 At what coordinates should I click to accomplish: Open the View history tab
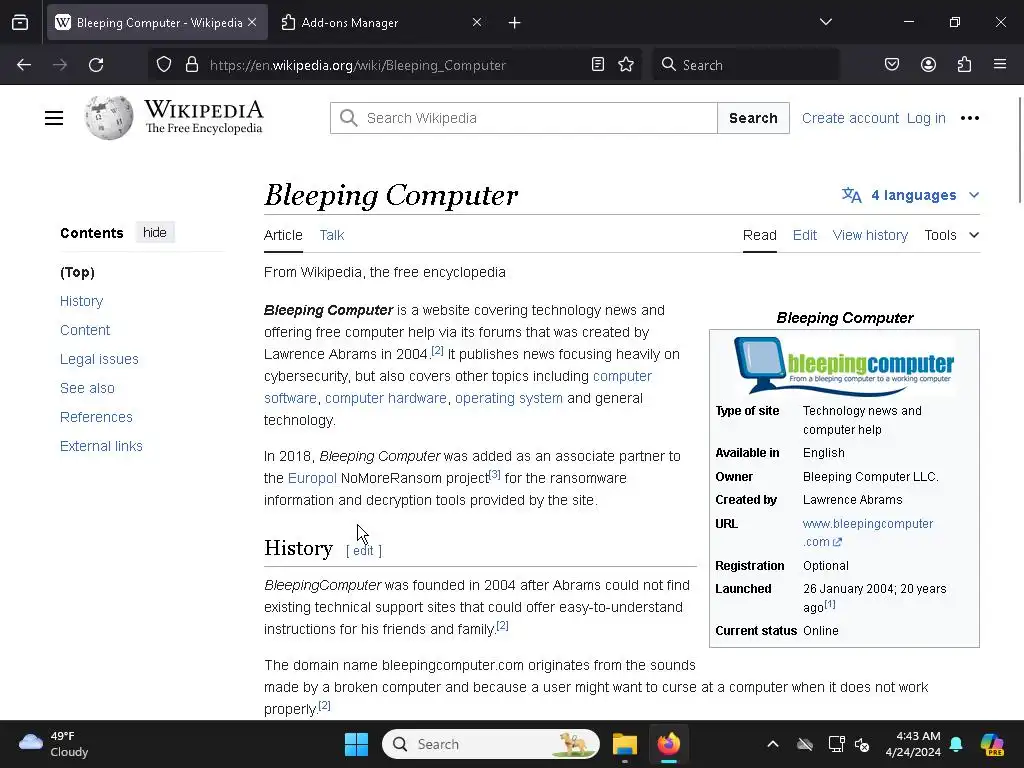[870, 235]
